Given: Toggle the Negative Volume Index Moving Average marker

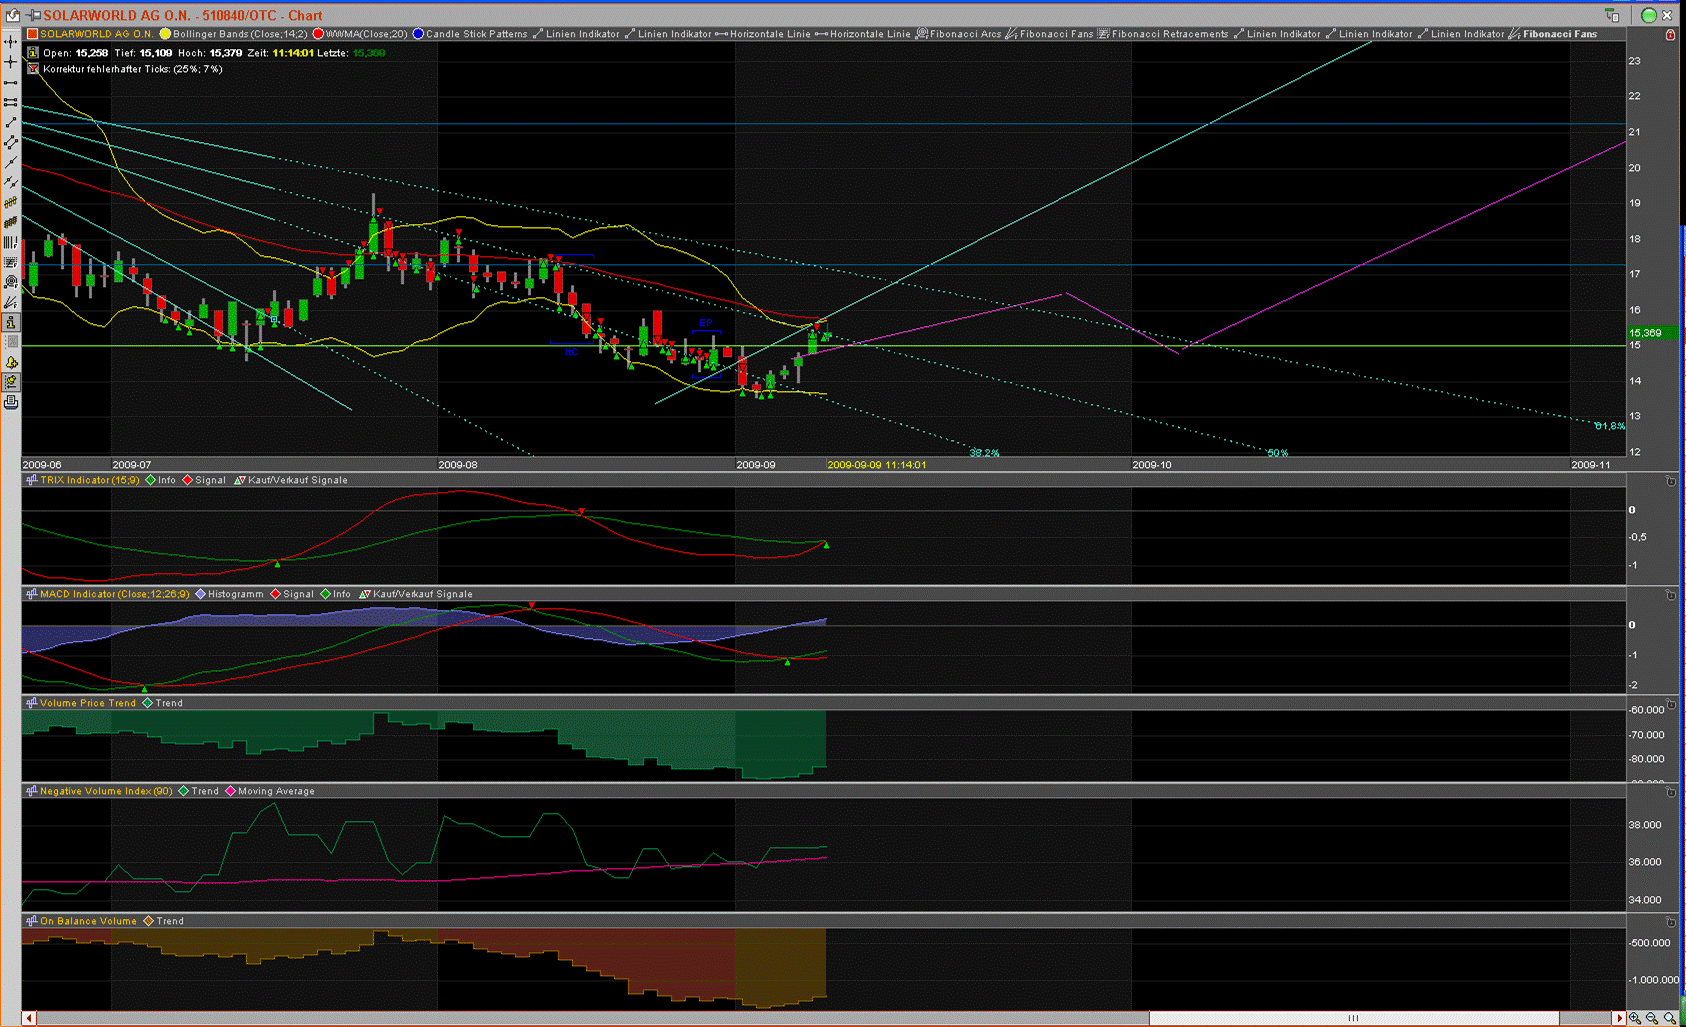Looking at the screenshot, I should coord(230,791).
